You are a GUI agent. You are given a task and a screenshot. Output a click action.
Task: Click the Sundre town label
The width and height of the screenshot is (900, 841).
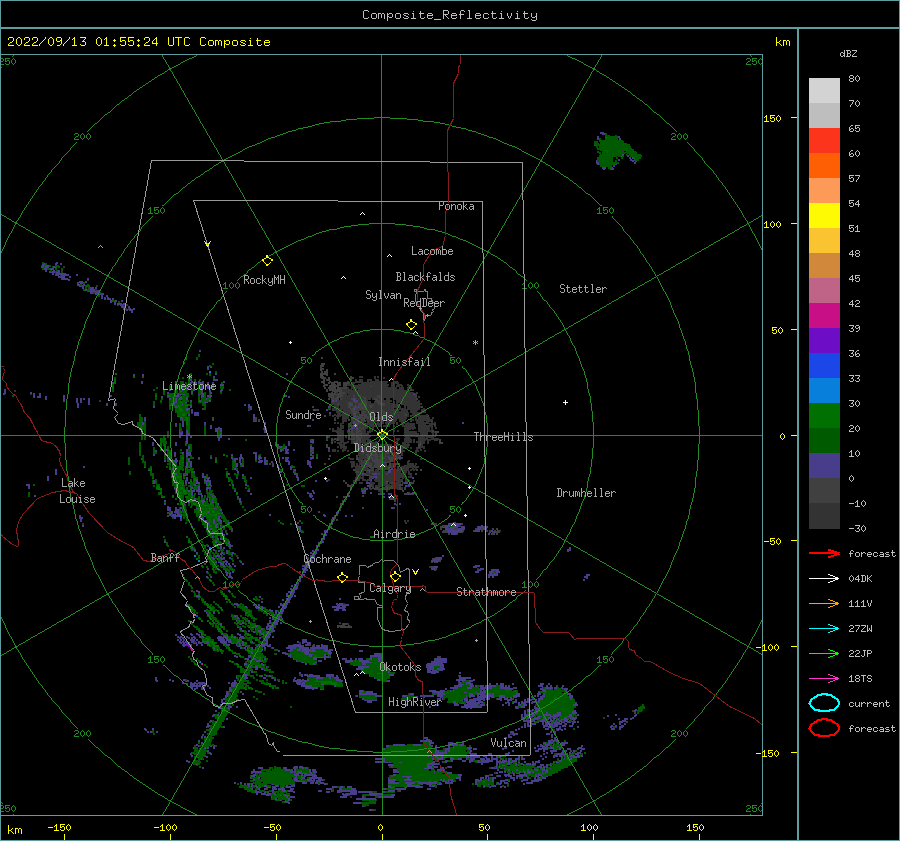(x=303, y=414)
